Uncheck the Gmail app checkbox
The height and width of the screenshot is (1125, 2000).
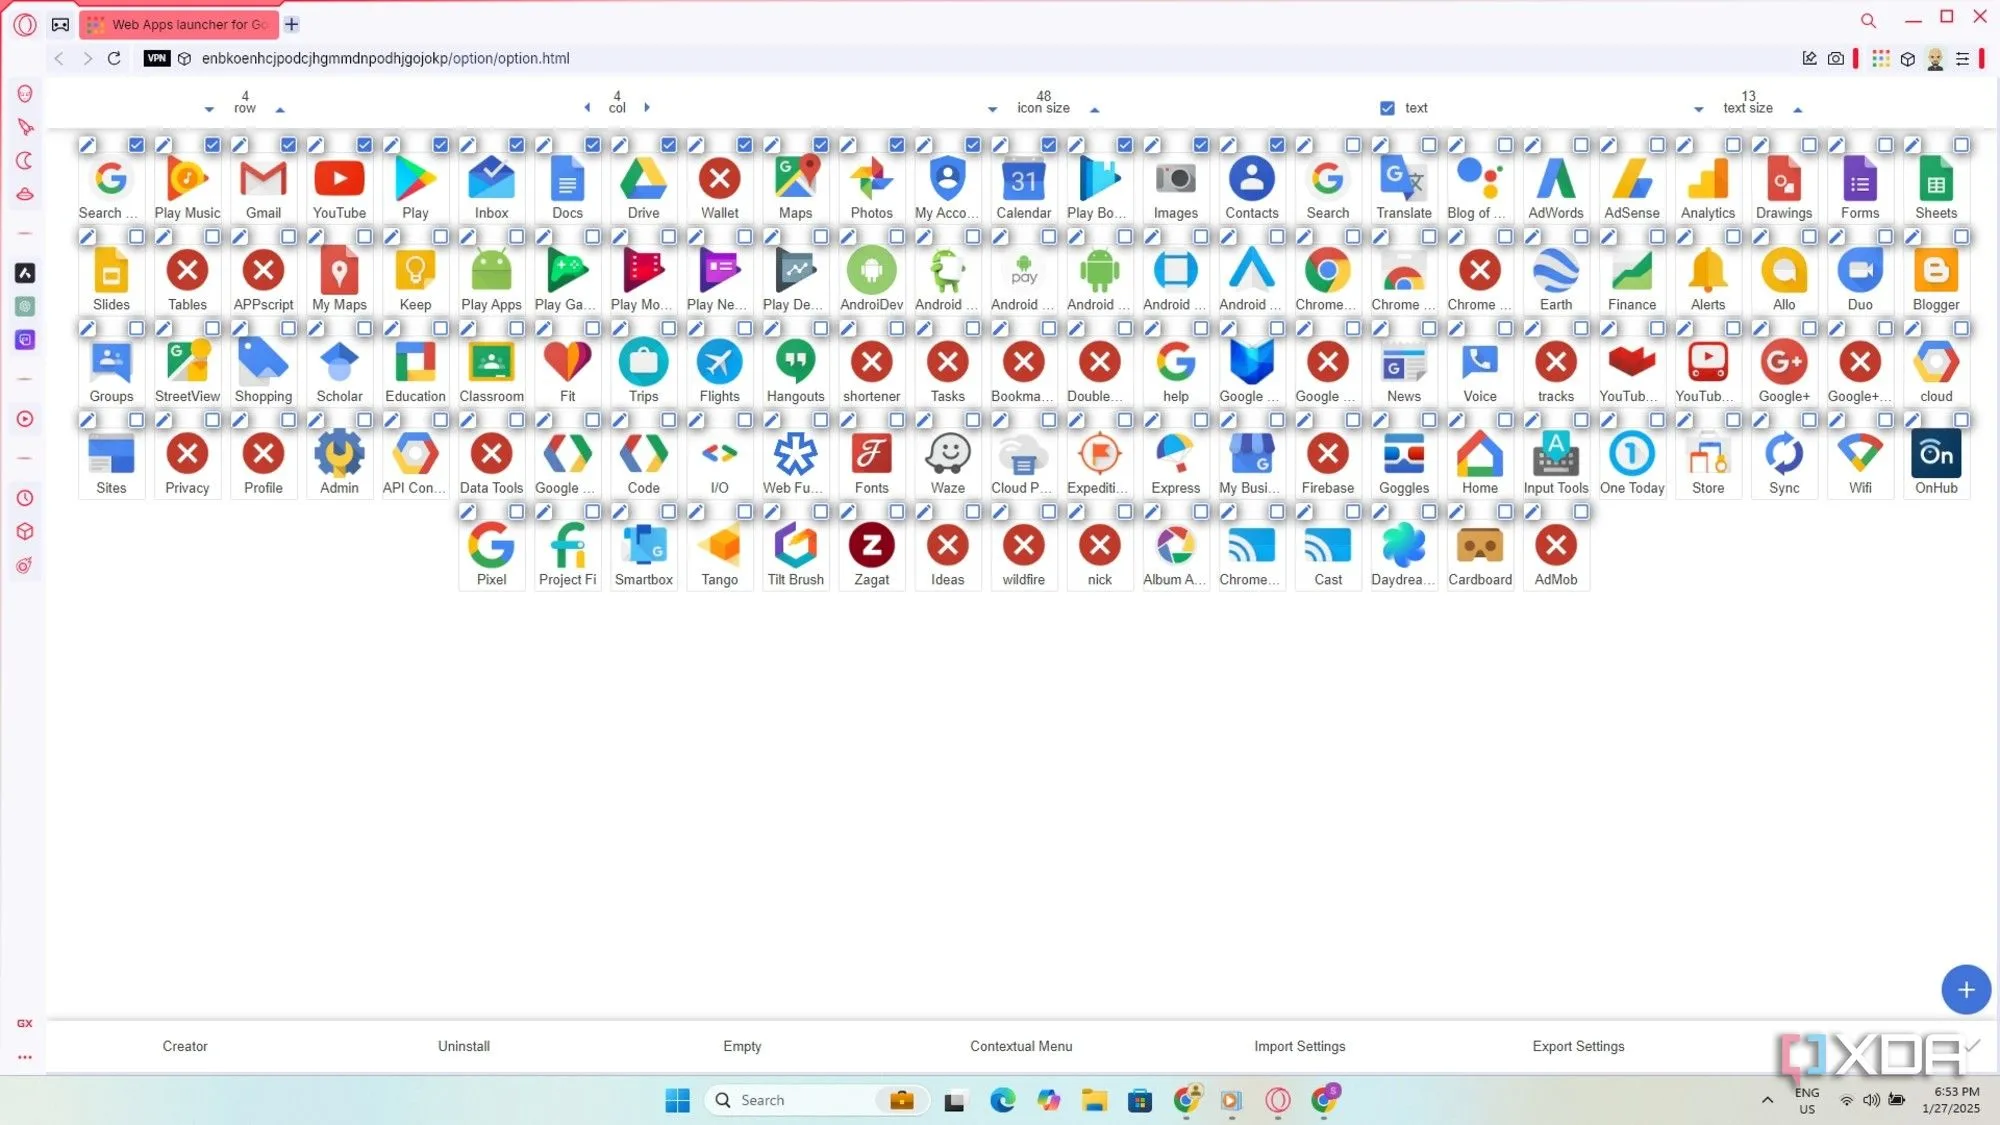(x=288, y=145)
